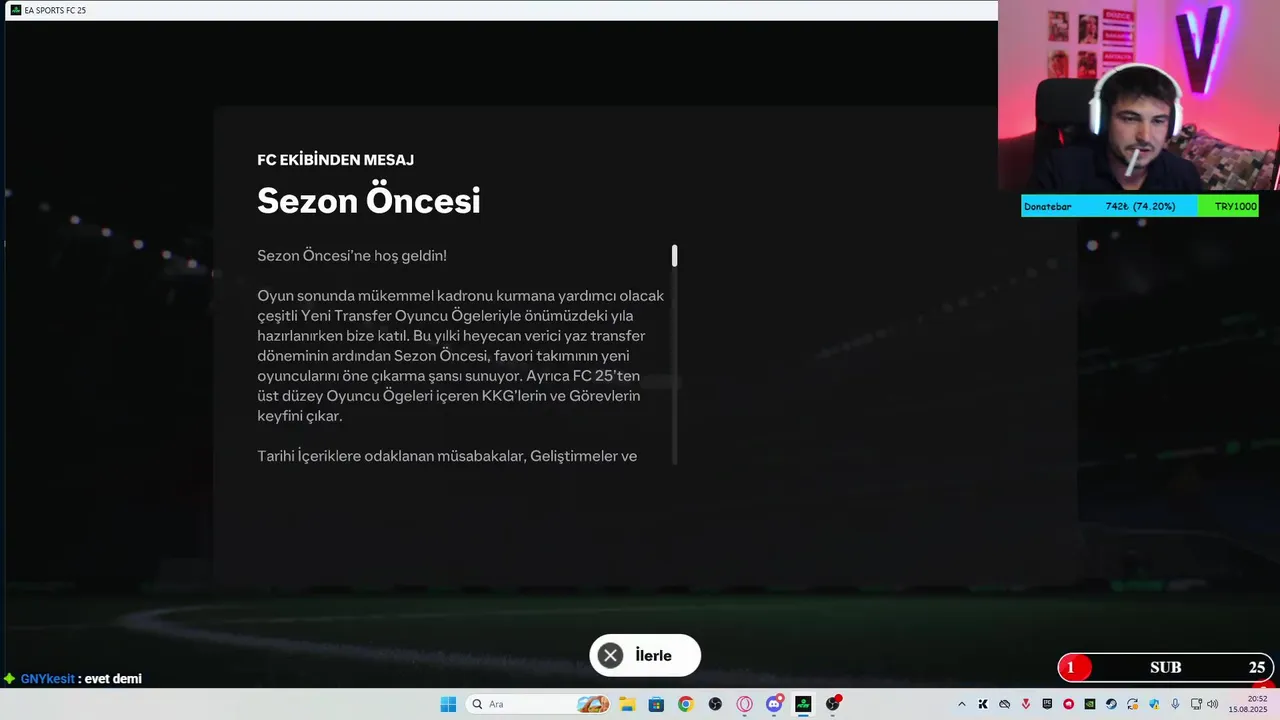Open the Epic Games tray icon

1047,704
